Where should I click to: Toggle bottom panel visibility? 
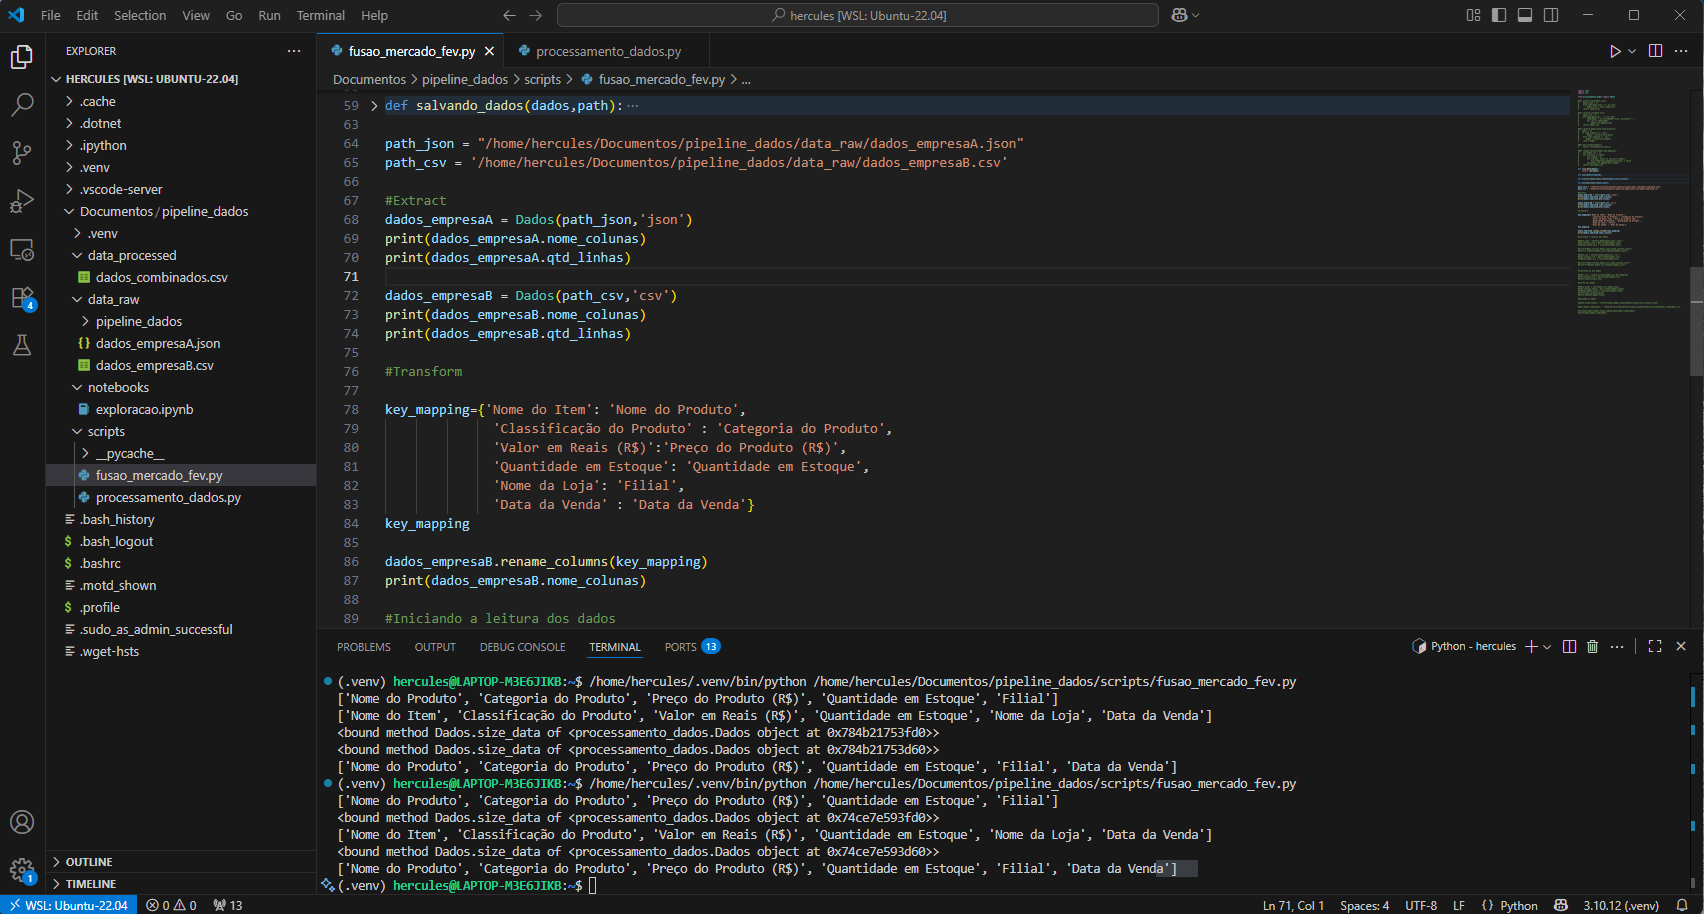(1525, 15)
